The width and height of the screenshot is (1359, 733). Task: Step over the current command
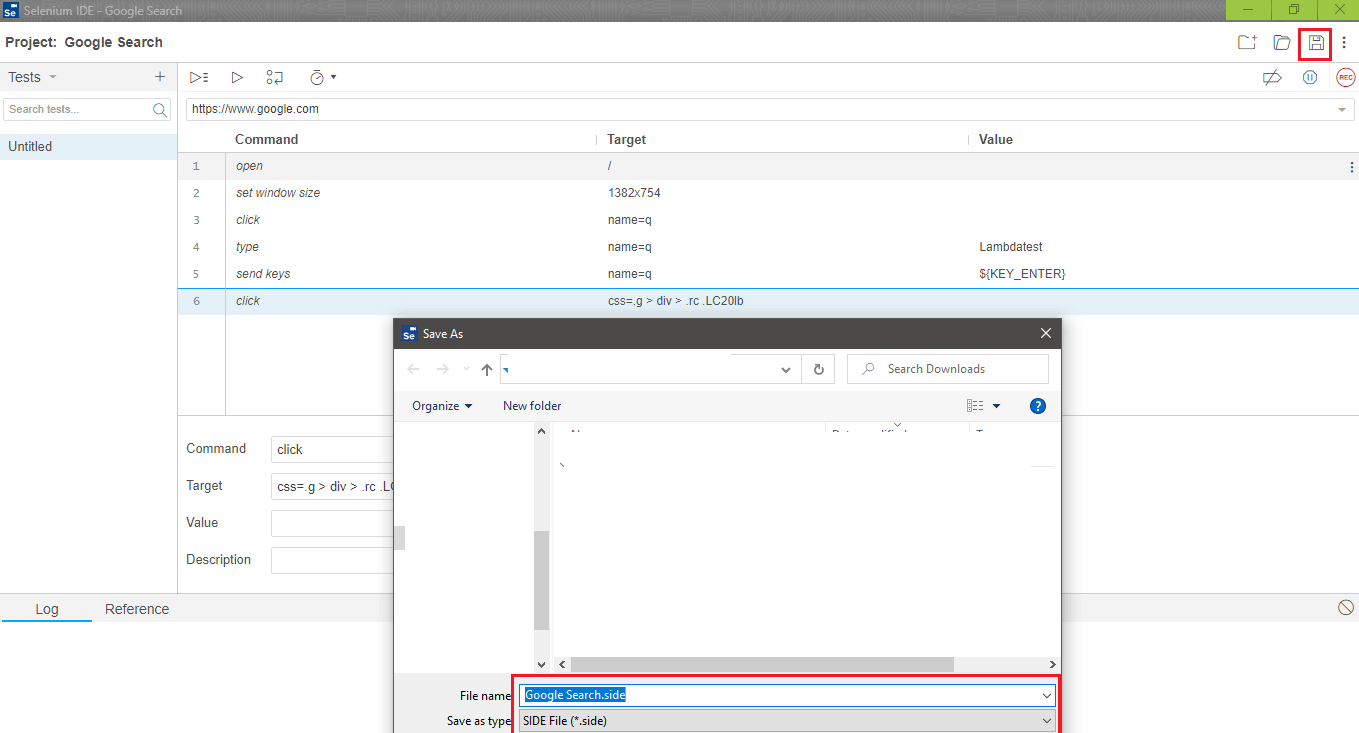click(274, 77)
